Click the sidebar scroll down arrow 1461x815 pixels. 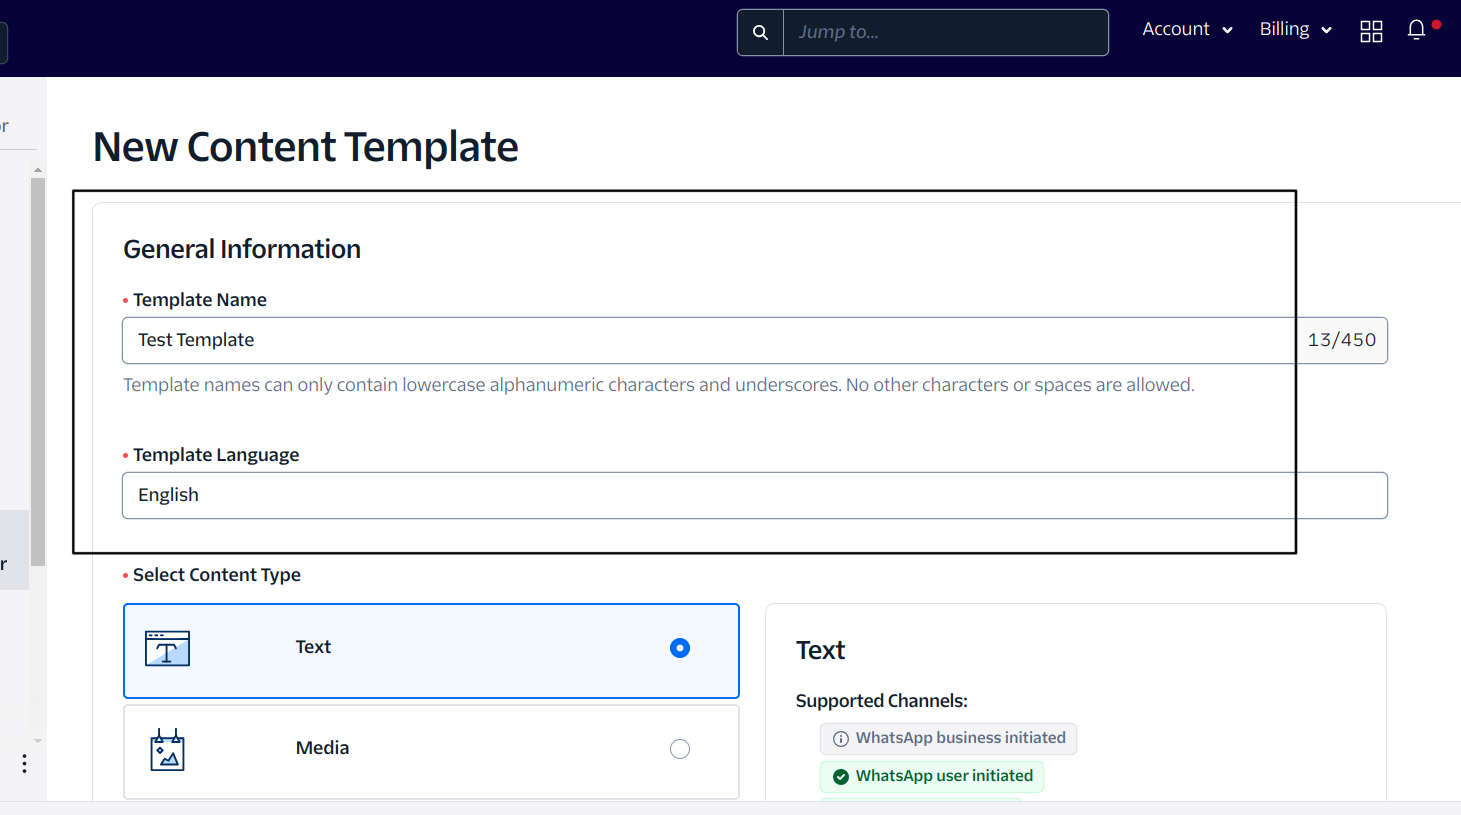[x=38, y=741]
